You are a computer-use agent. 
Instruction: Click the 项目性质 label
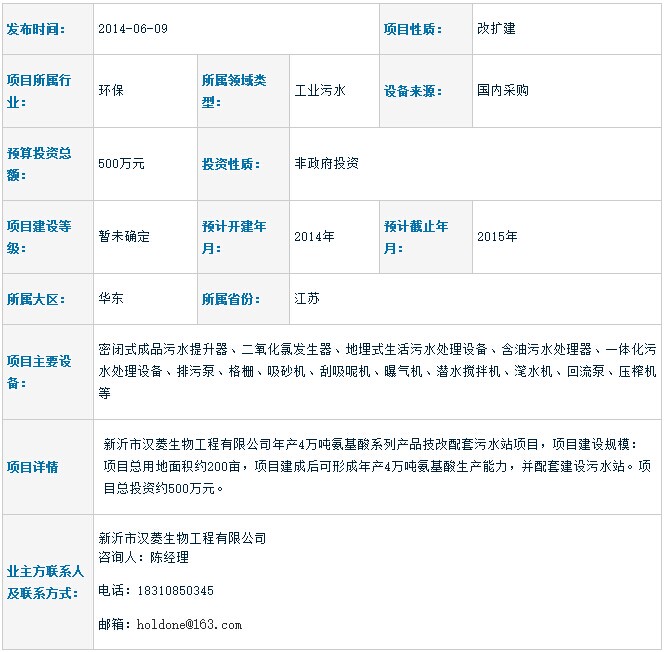pos(413,29)
